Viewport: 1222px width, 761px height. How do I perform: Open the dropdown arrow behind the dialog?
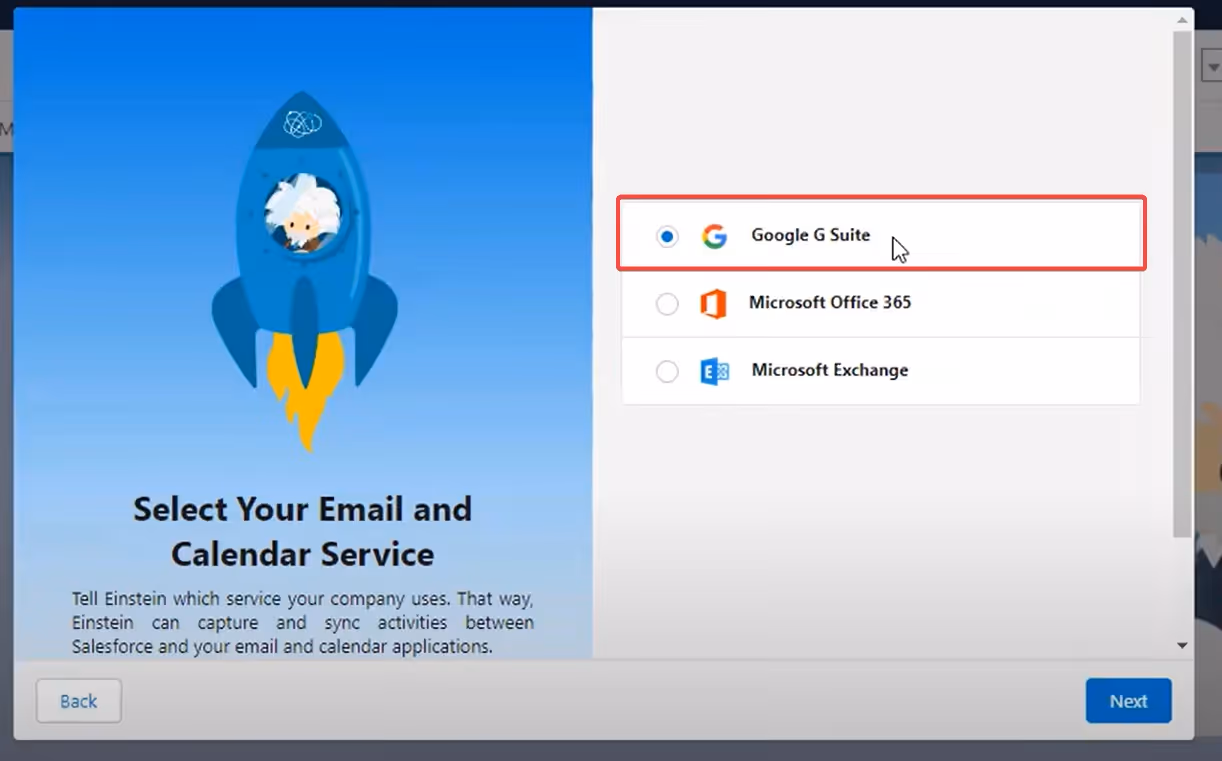1213,68
